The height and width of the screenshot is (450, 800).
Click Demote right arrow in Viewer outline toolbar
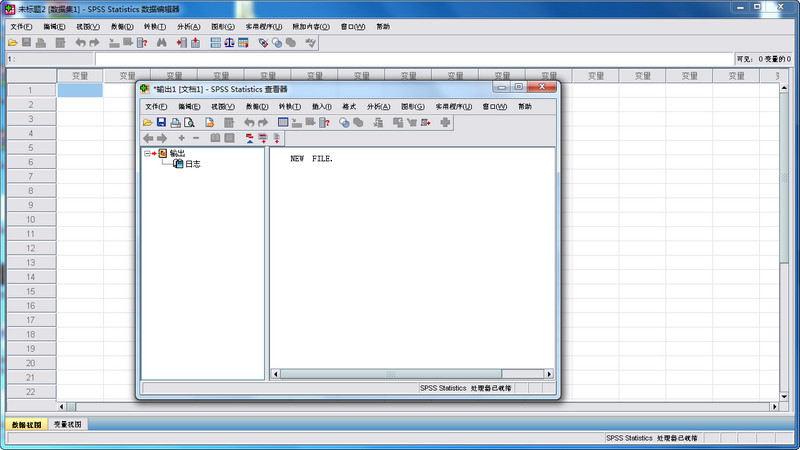(x=162, y=138)
